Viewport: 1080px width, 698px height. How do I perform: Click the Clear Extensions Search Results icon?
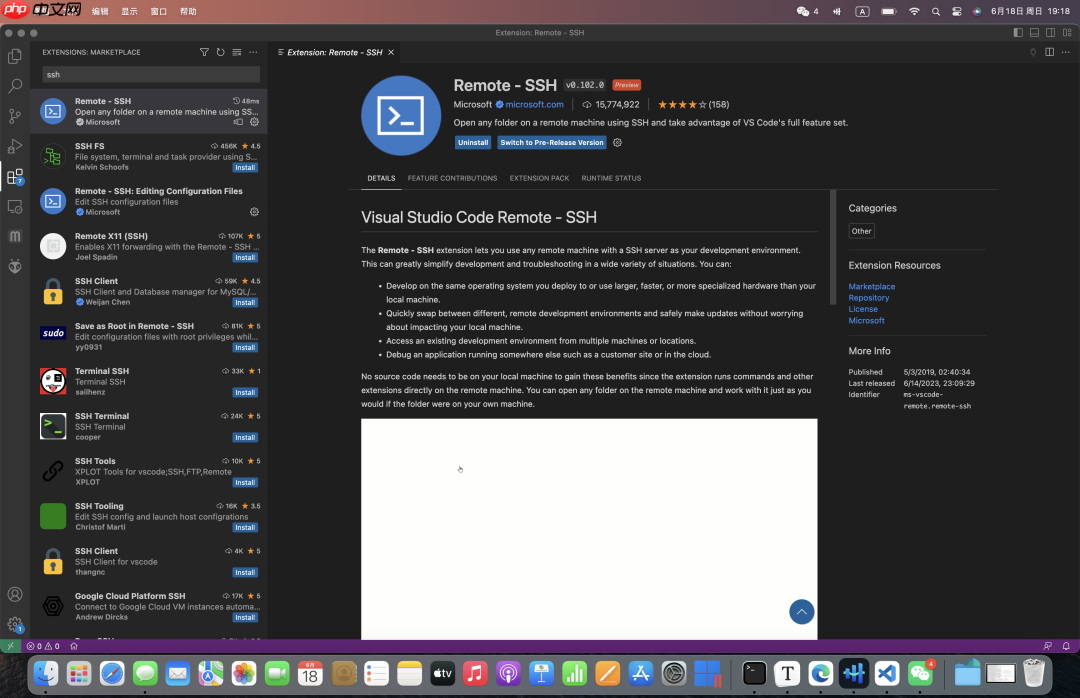236,52
